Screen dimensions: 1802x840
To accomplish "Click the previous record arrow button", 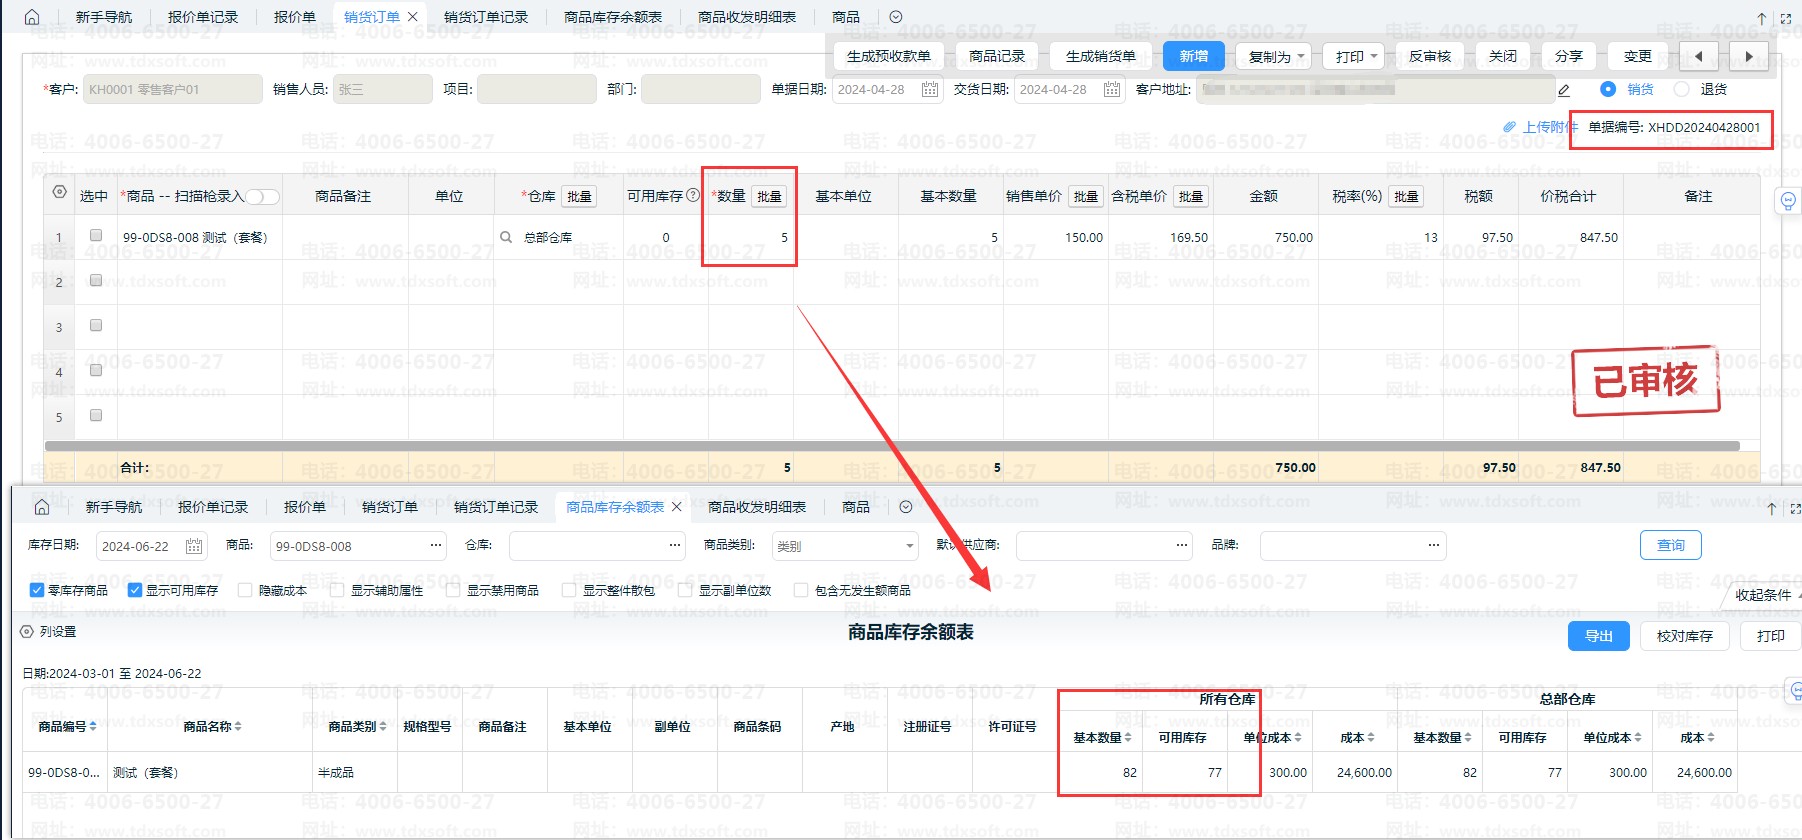I will click(x=1698, y=57).
